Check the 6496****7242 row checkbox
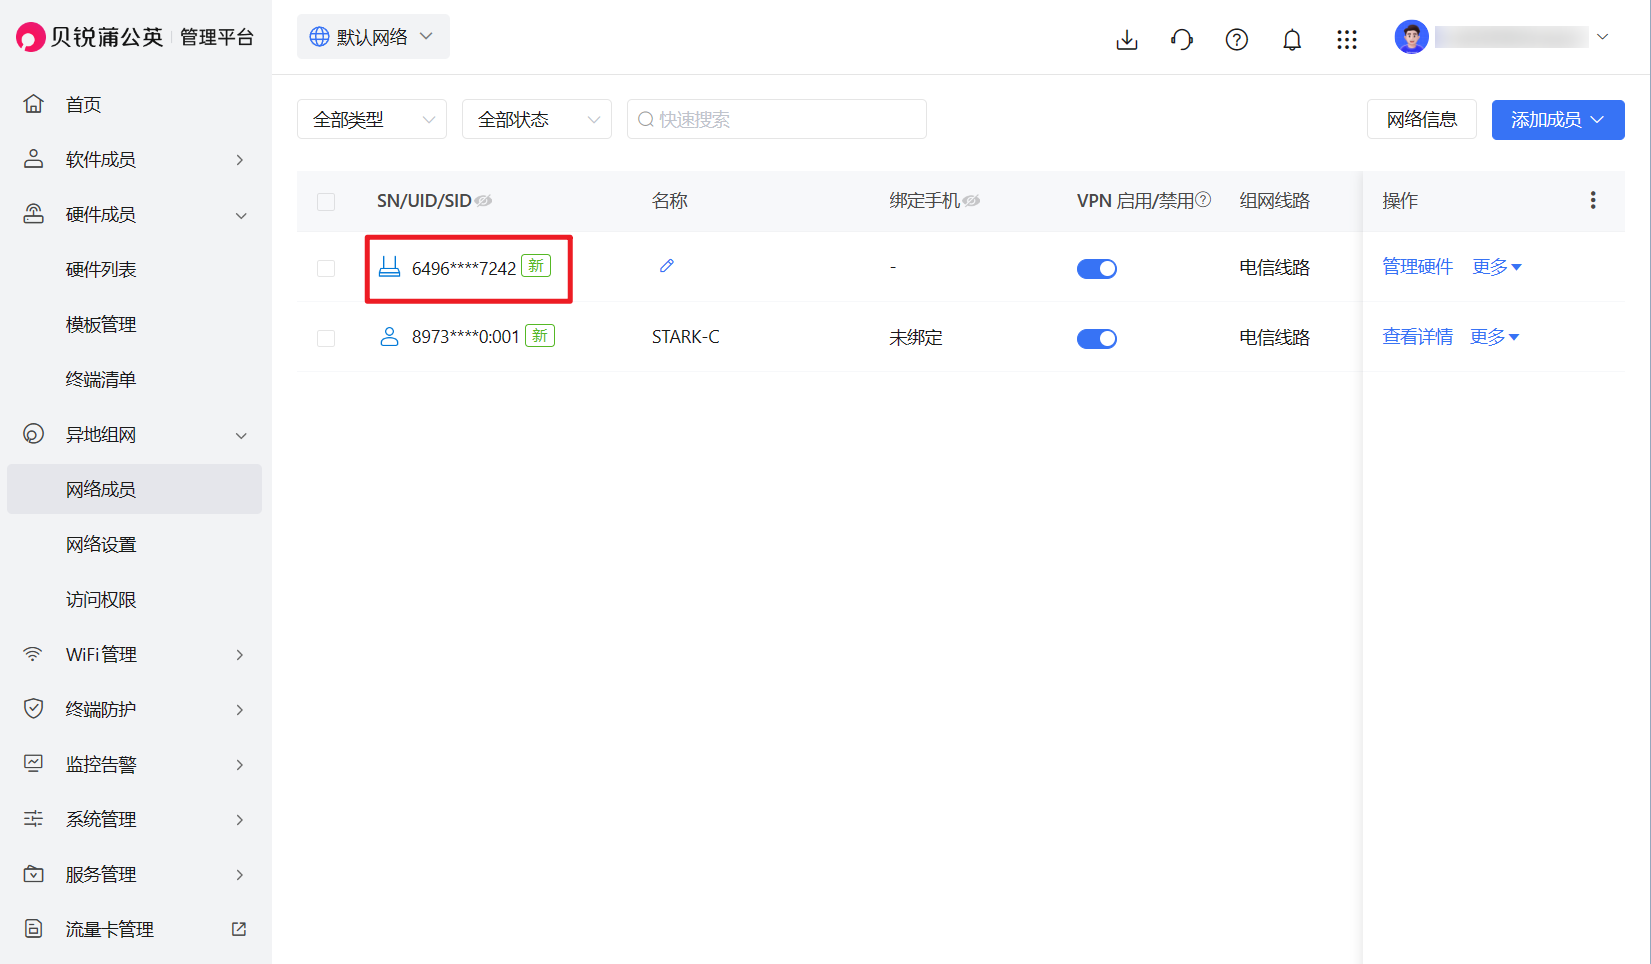 coord(326,268)
